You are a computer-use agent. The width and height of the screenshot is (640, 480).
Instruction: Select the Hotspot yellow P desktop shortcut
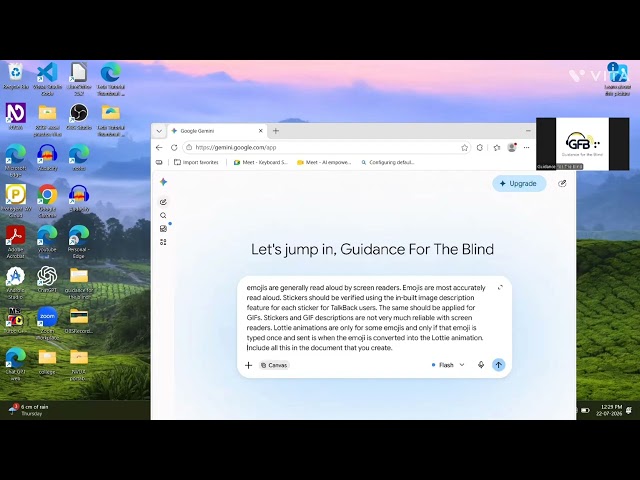coord(16,201)
